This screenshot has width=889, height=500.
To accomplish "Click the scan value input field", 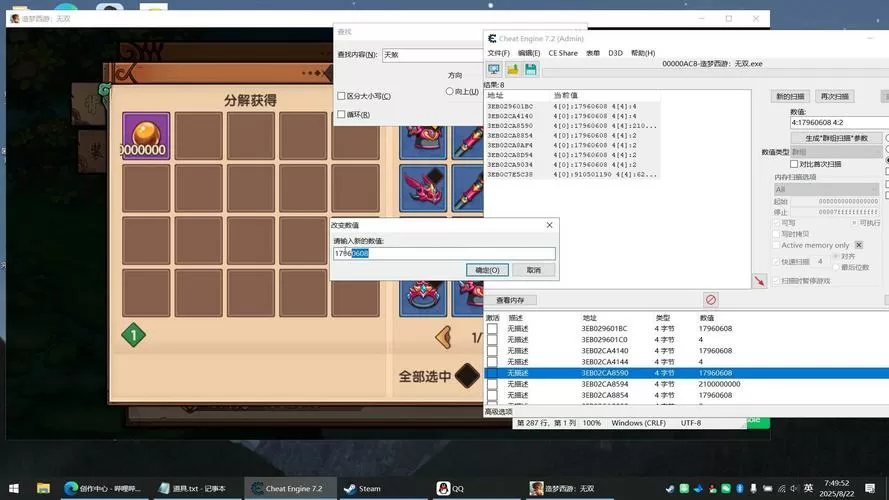I will (x=839, y=122).
